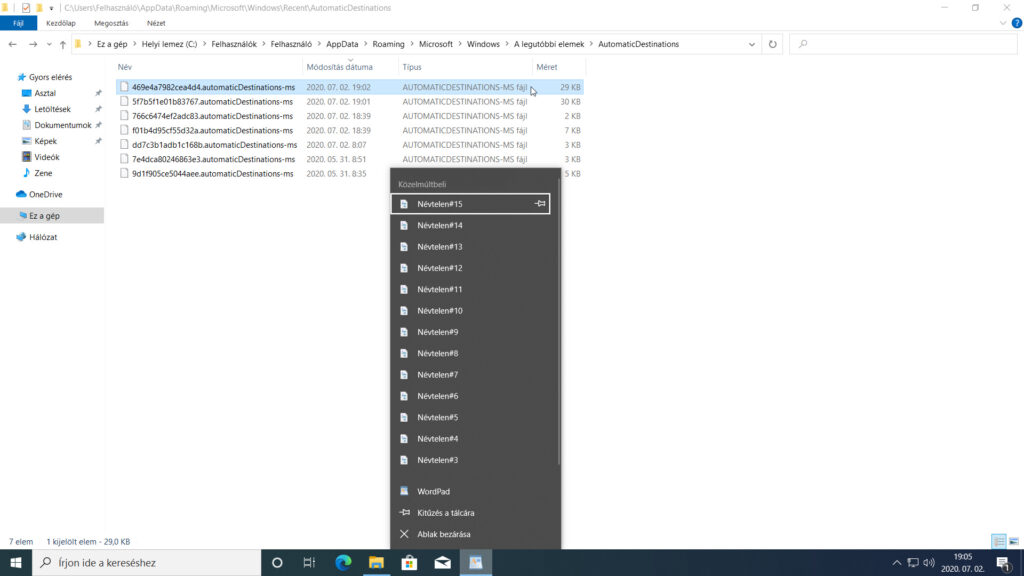Select file 5f7b5f1e01b83767.automaticDestinations-ms

click(212, 102)
